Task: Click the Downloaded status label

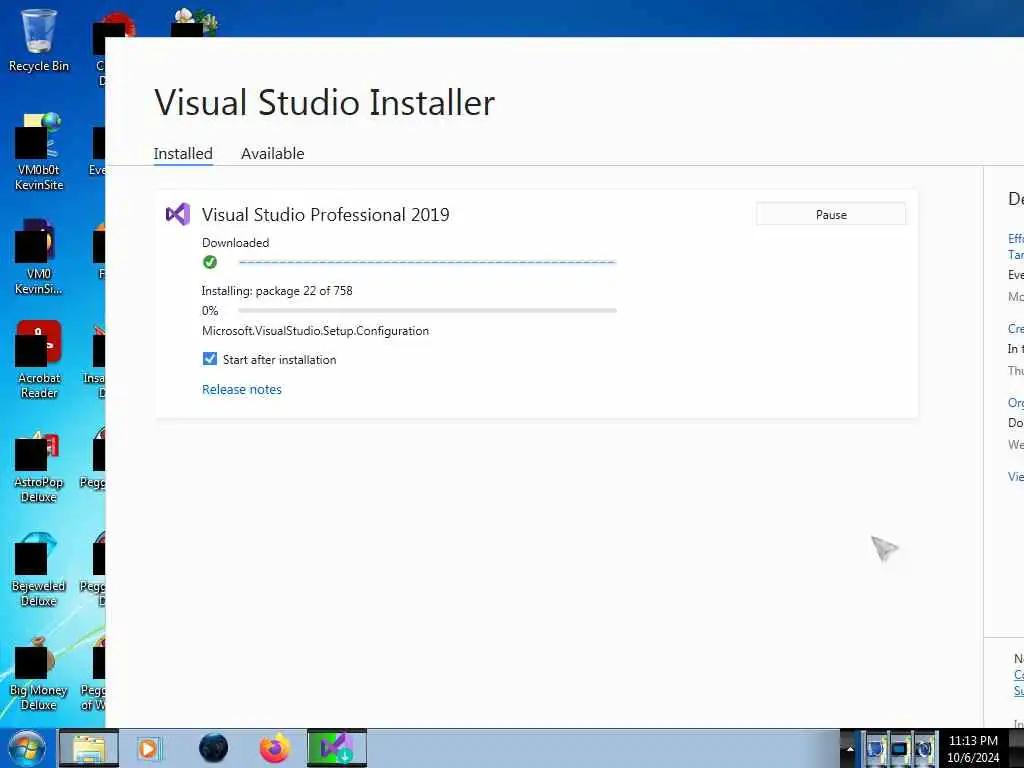Action: 235,242
